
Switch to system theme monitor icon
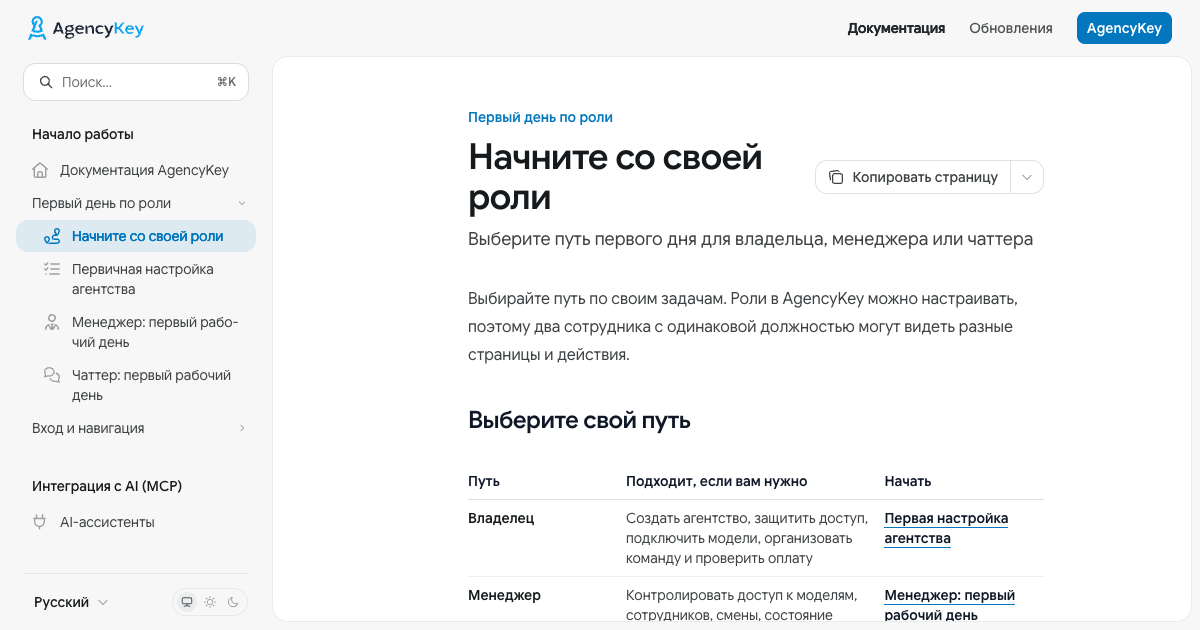(186, 602)
